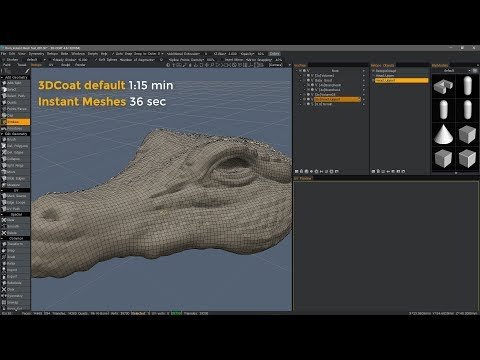Select the highlighted layer in Retopo Objects

coord(401,80)
